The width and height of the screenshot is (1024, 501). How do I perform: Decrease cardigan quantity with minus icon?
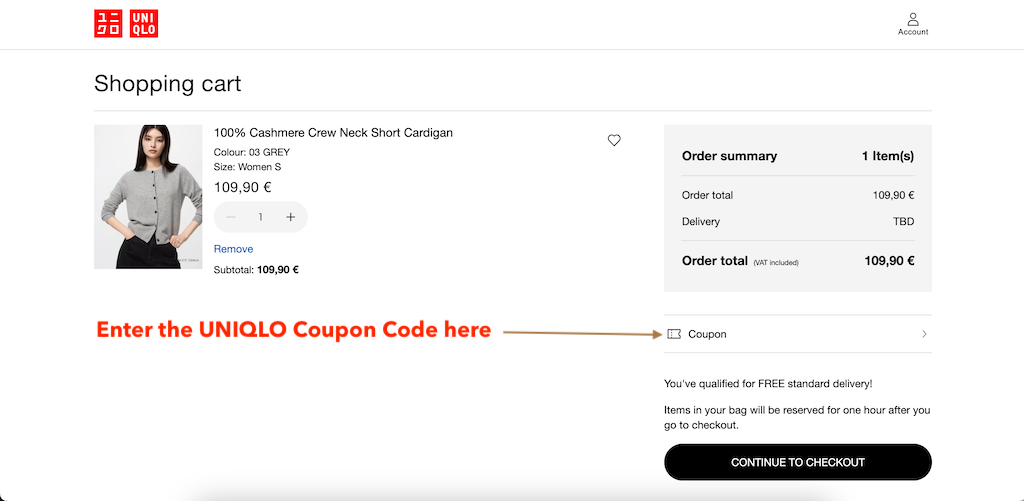pos(231,217)
